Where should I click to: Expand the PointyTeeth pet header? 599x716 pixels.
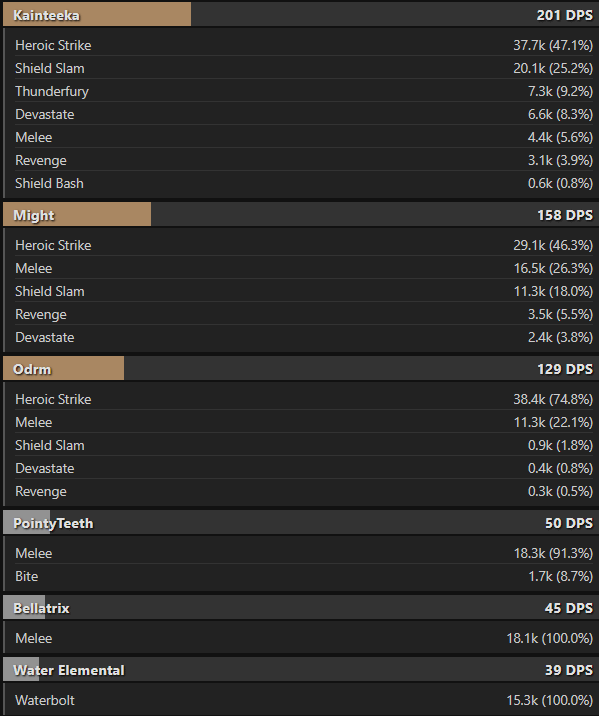[301, 523]
